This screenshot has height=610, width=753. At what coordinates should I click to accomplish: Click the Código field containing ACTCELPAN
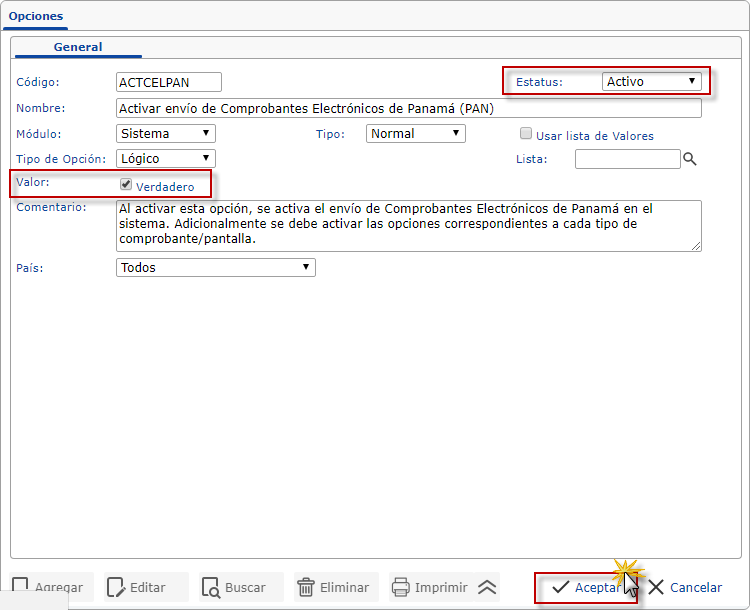[169, 82]
